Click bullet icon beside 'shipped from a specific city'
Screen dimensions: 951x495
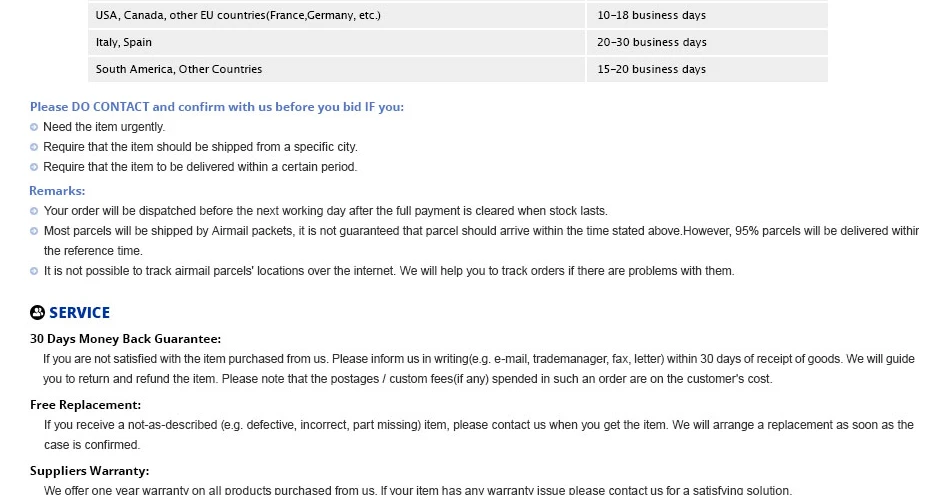click(x=34, y=147)
